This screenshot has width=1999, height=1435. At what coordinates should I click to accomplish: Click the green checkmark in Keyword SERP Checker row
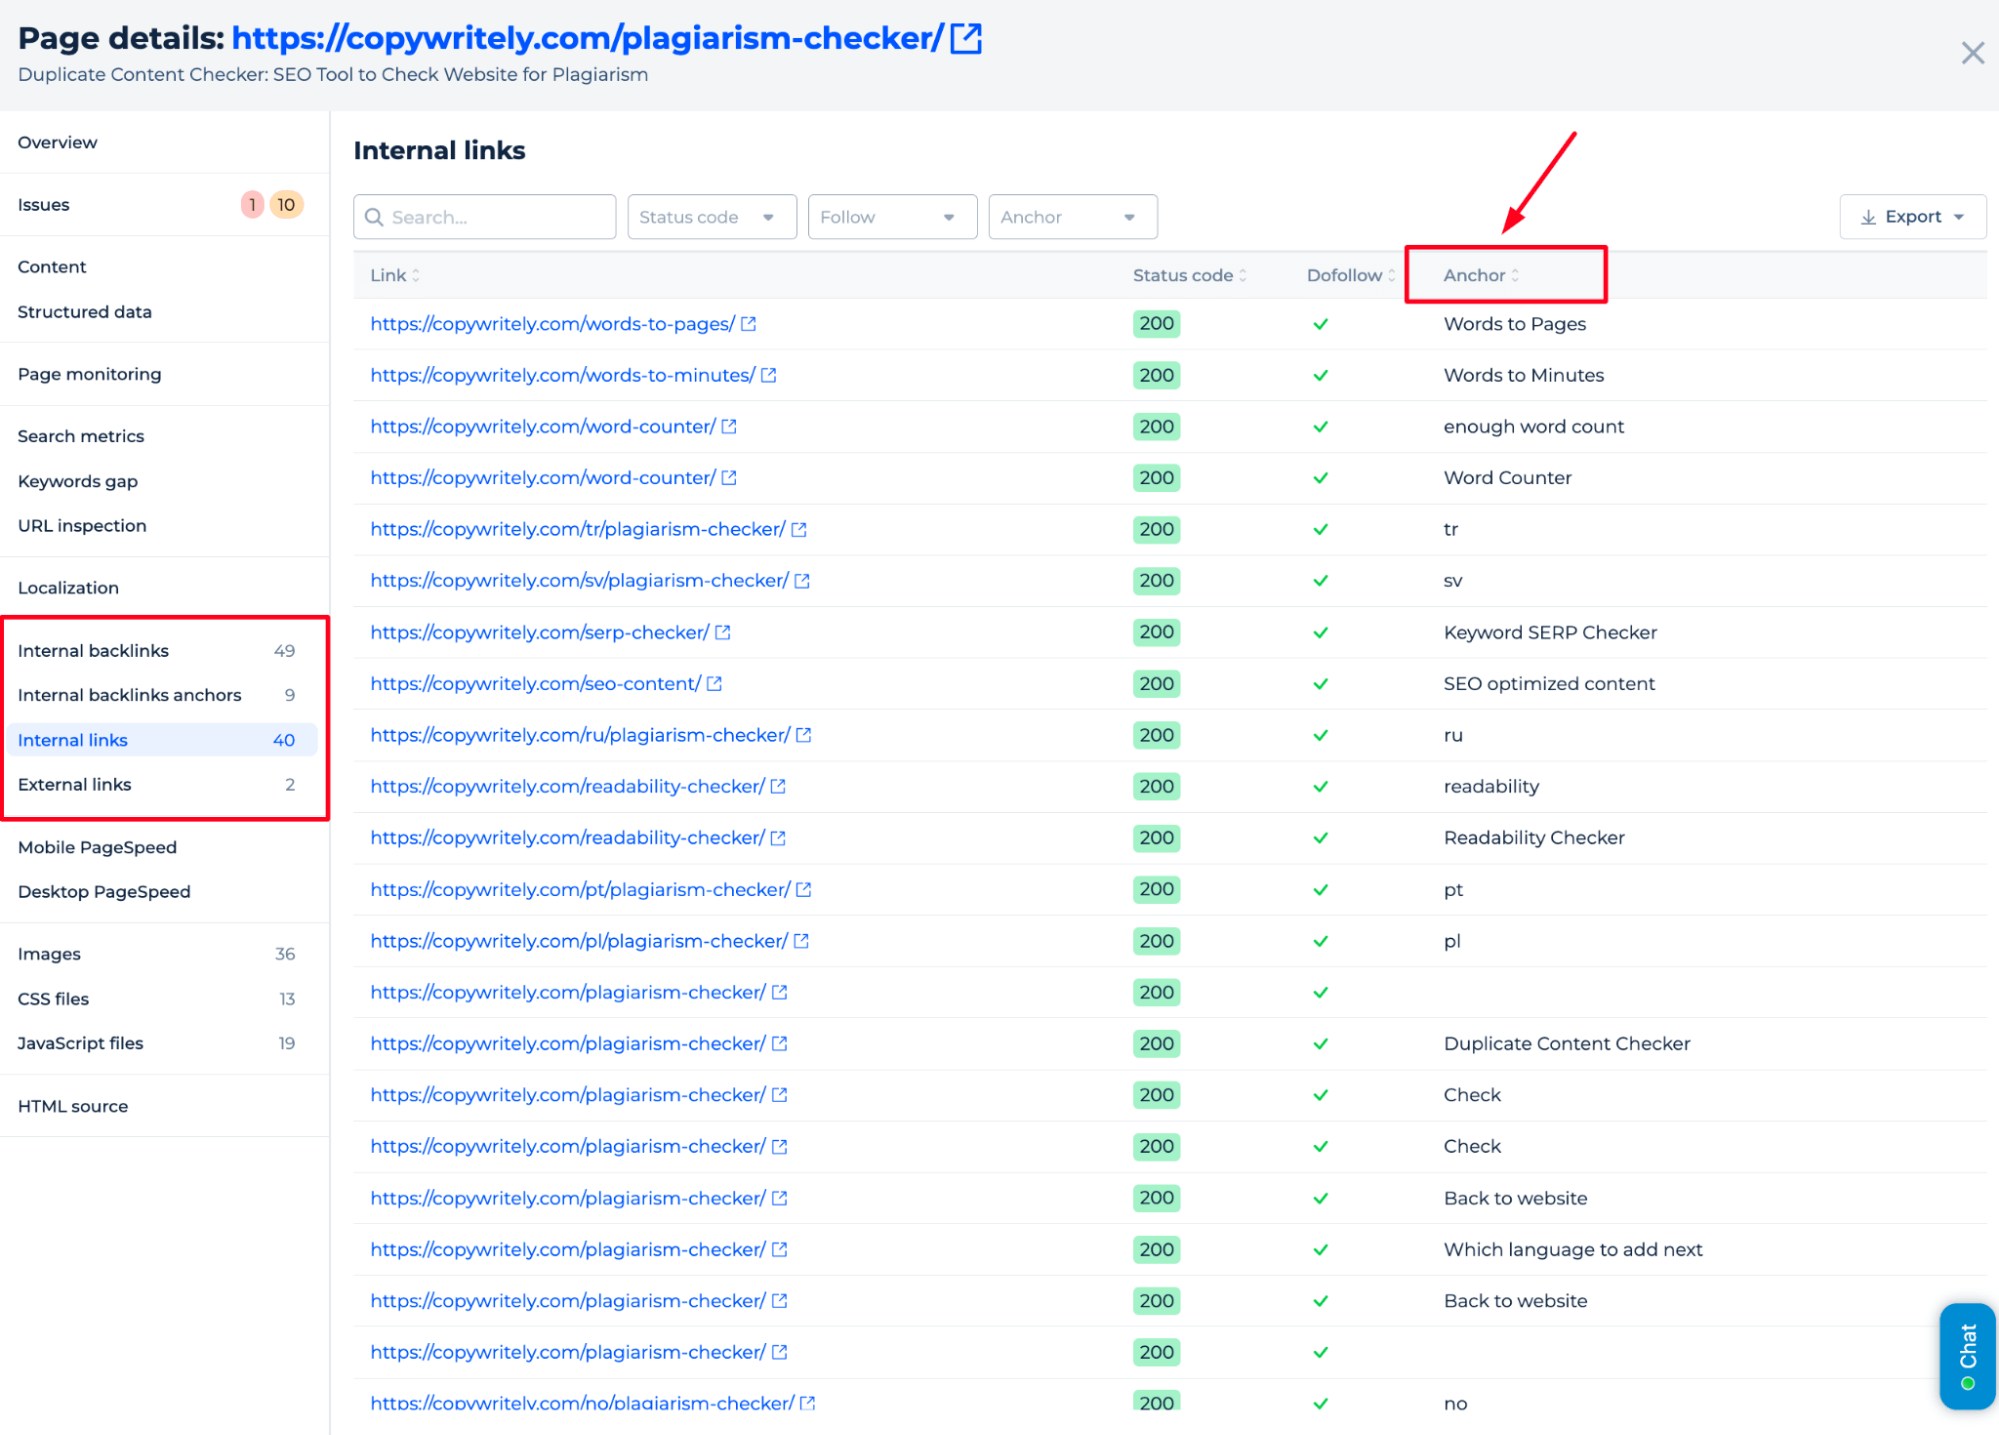click(1320, 632)
